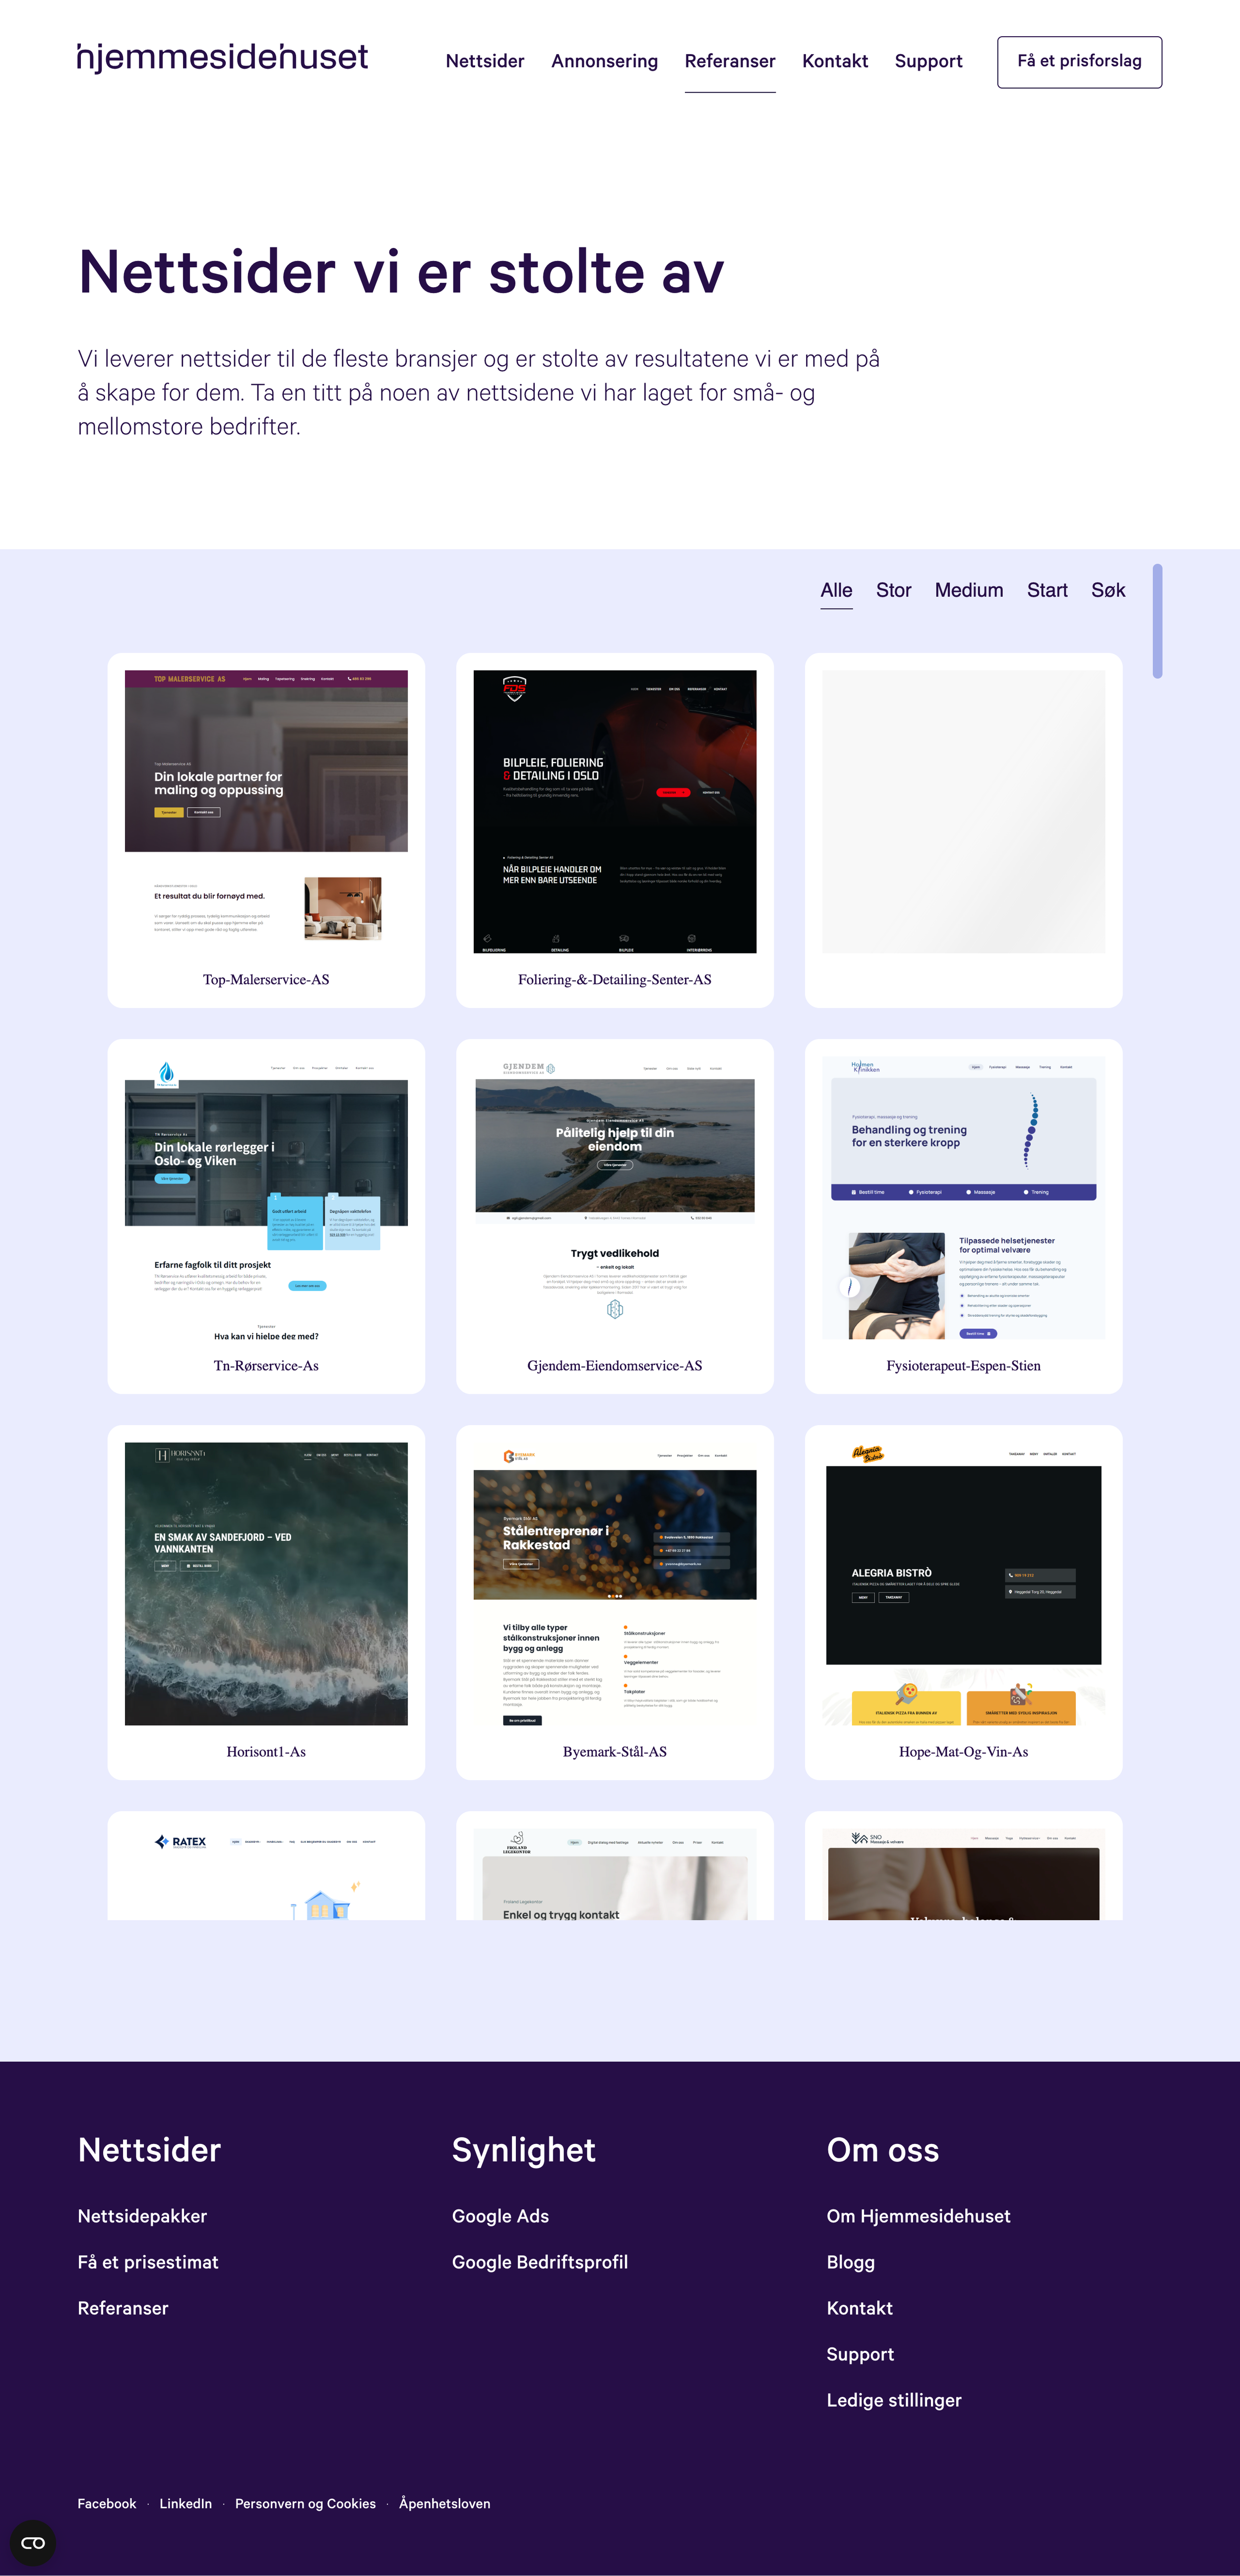Open Personvern og Cookies link

click(305, 2503)
